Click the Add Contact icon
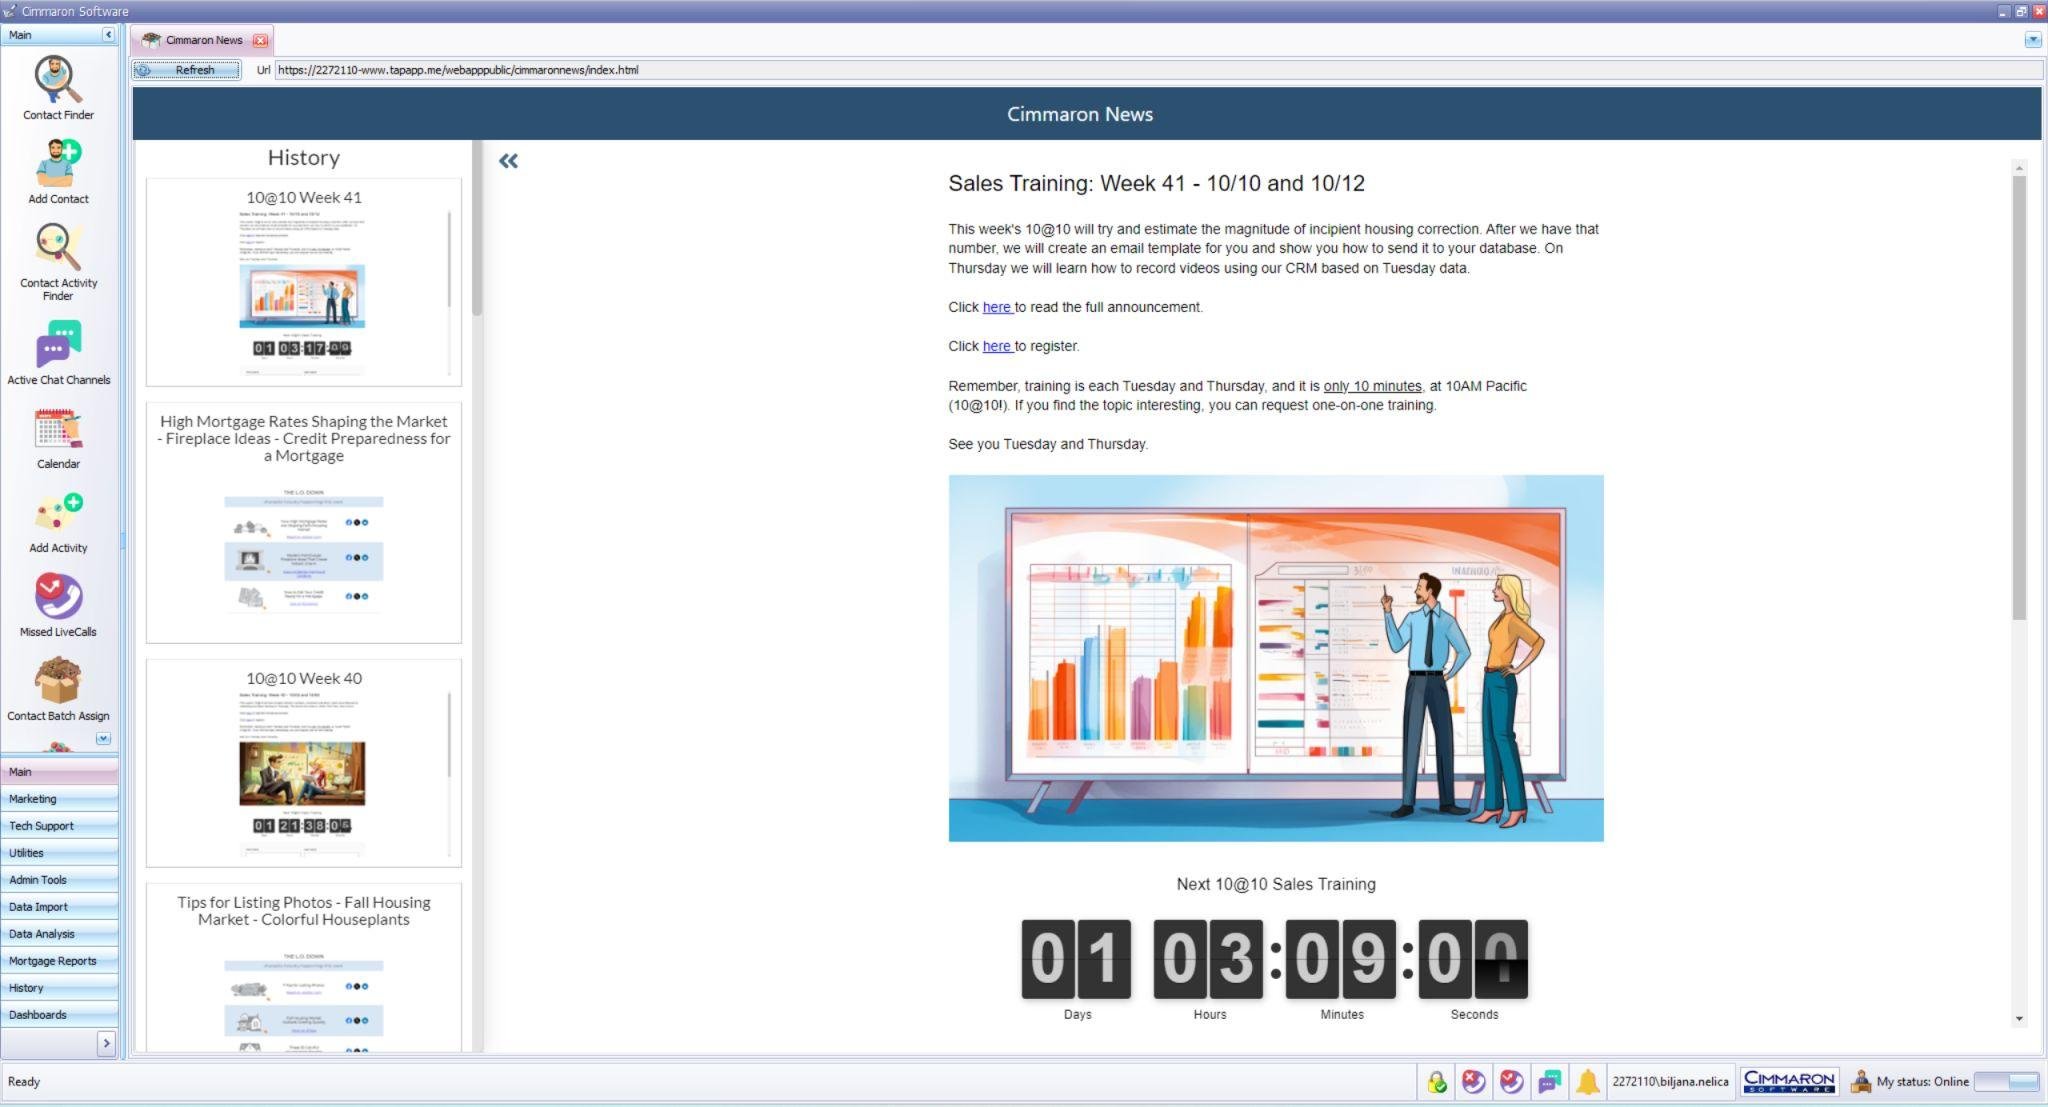The image size is (2048, 1107). coord(58,171)
